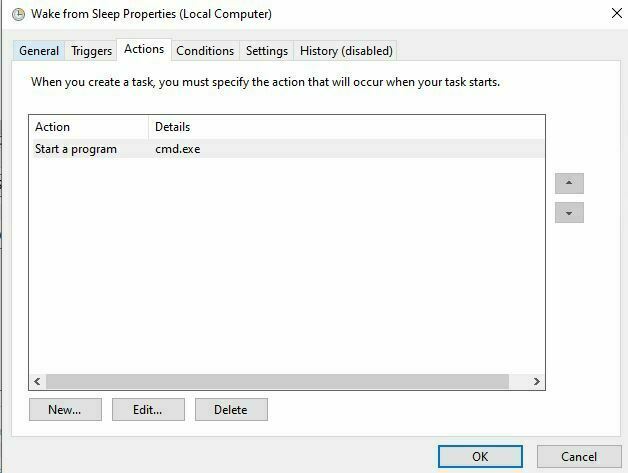Confirm changes with OK button
This screenshot has width=628, height=473.
tap(480, 457)
